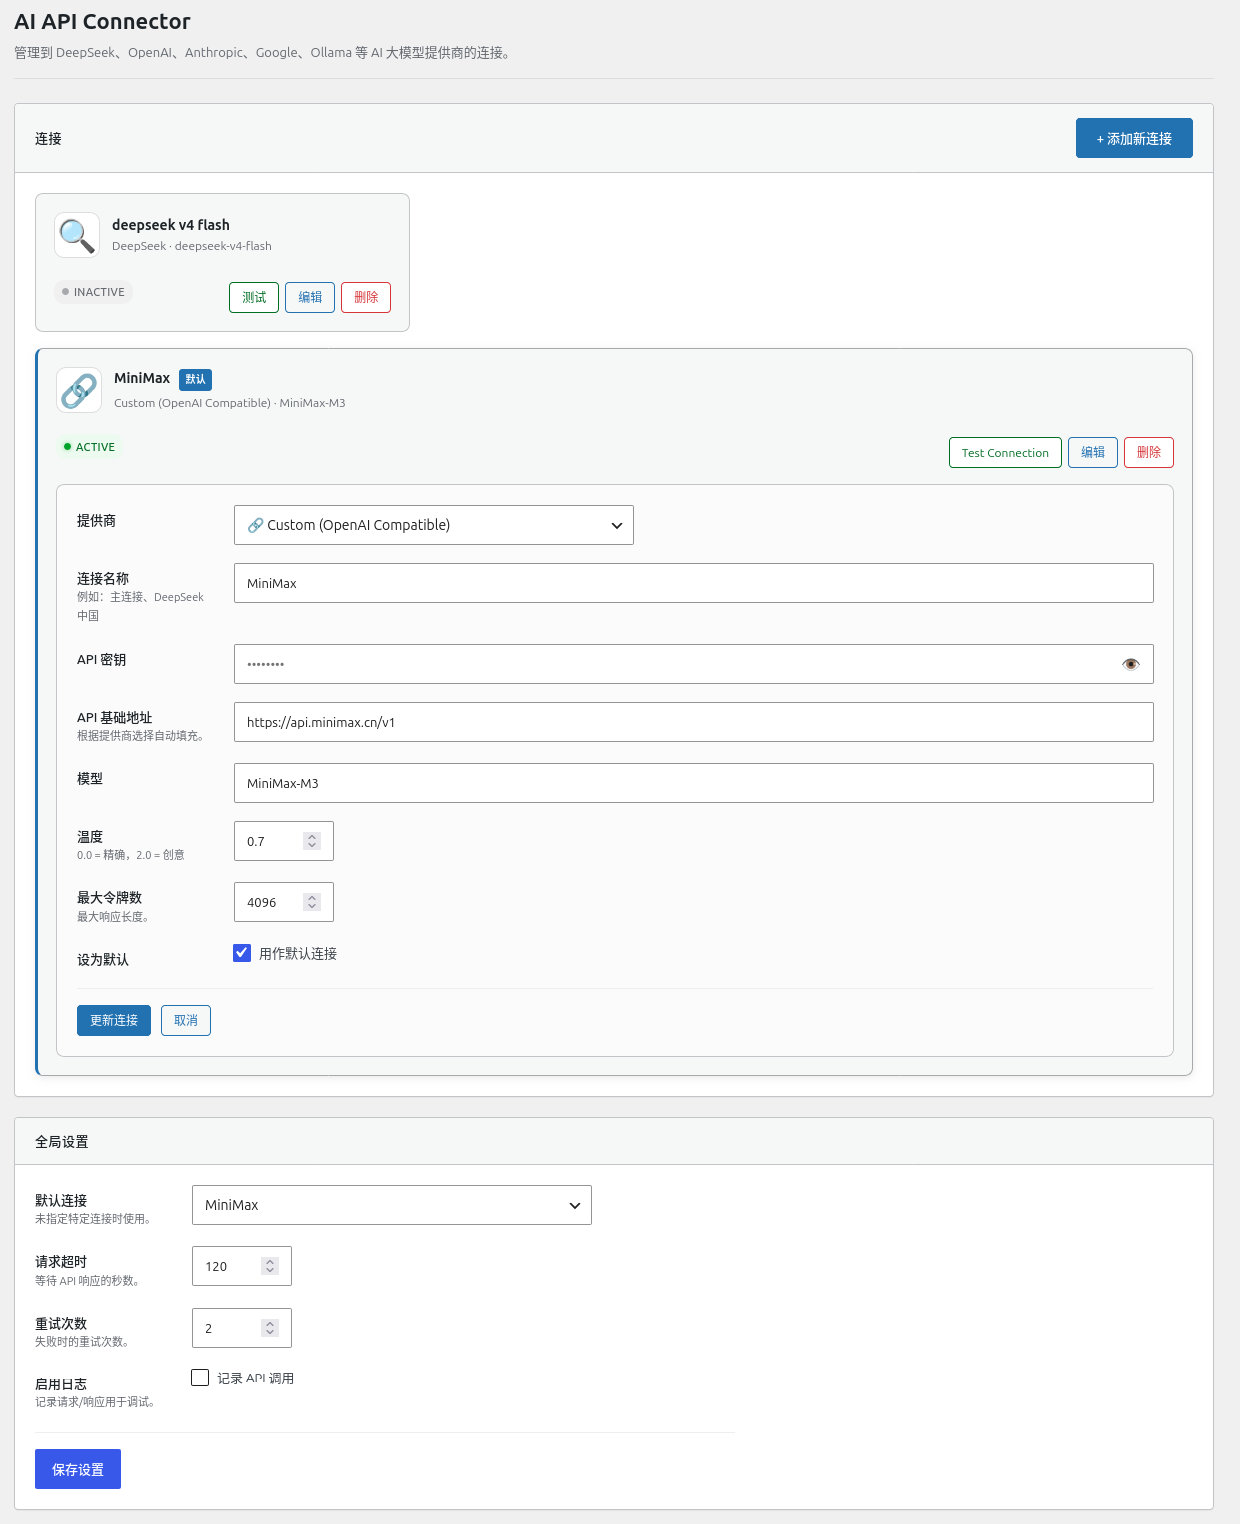Click the 取消 button

(186, 1020)
